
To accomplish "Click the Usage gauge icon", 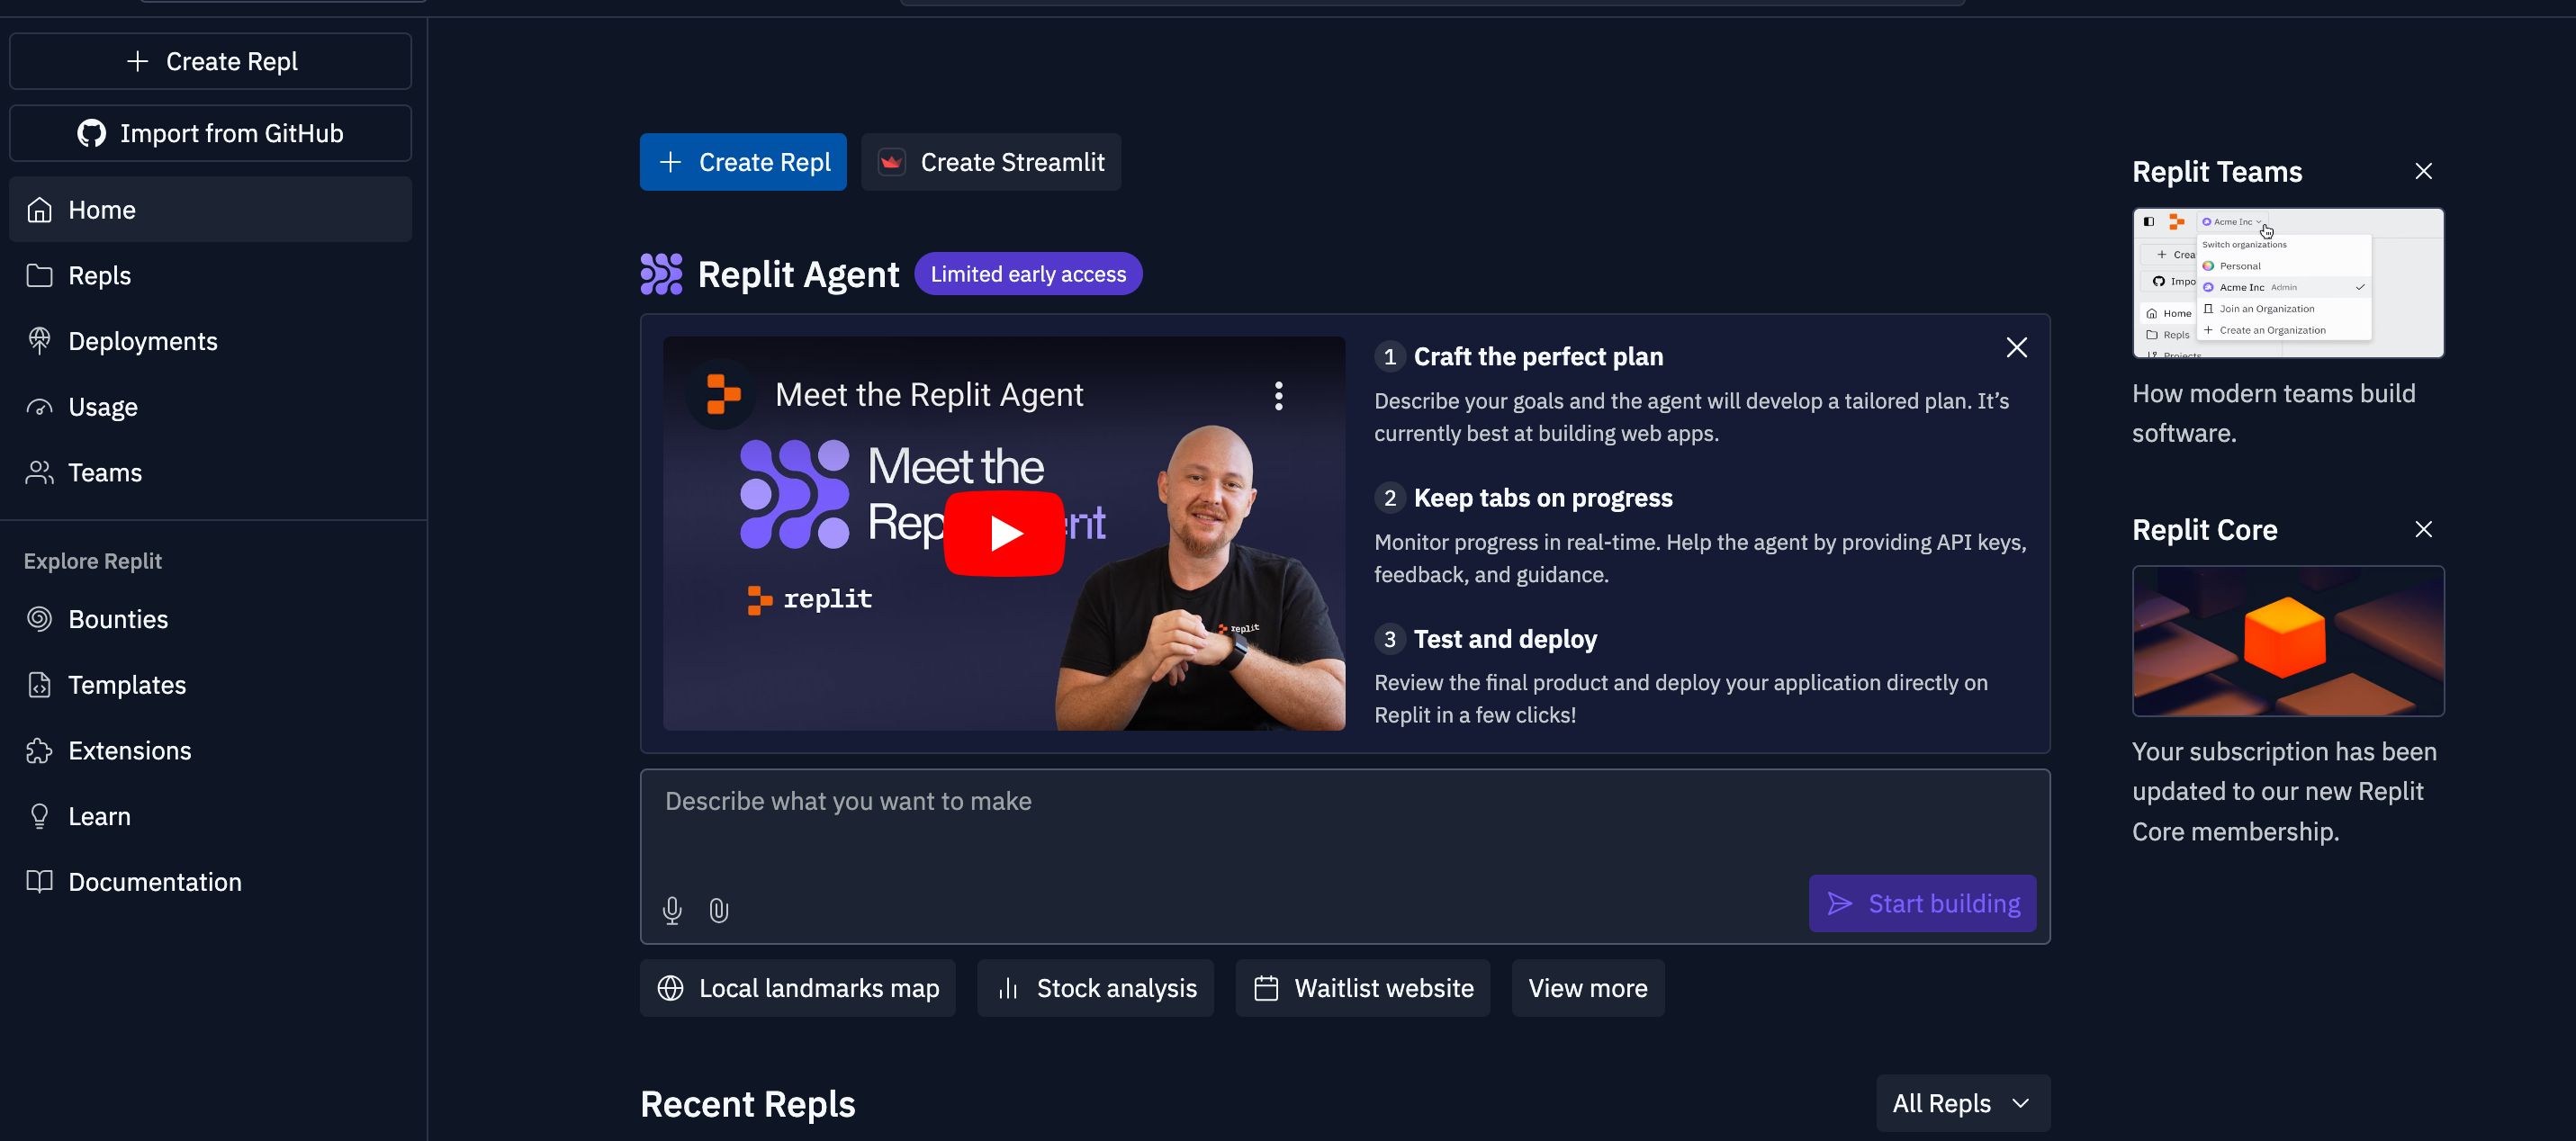I will [39, 407].
